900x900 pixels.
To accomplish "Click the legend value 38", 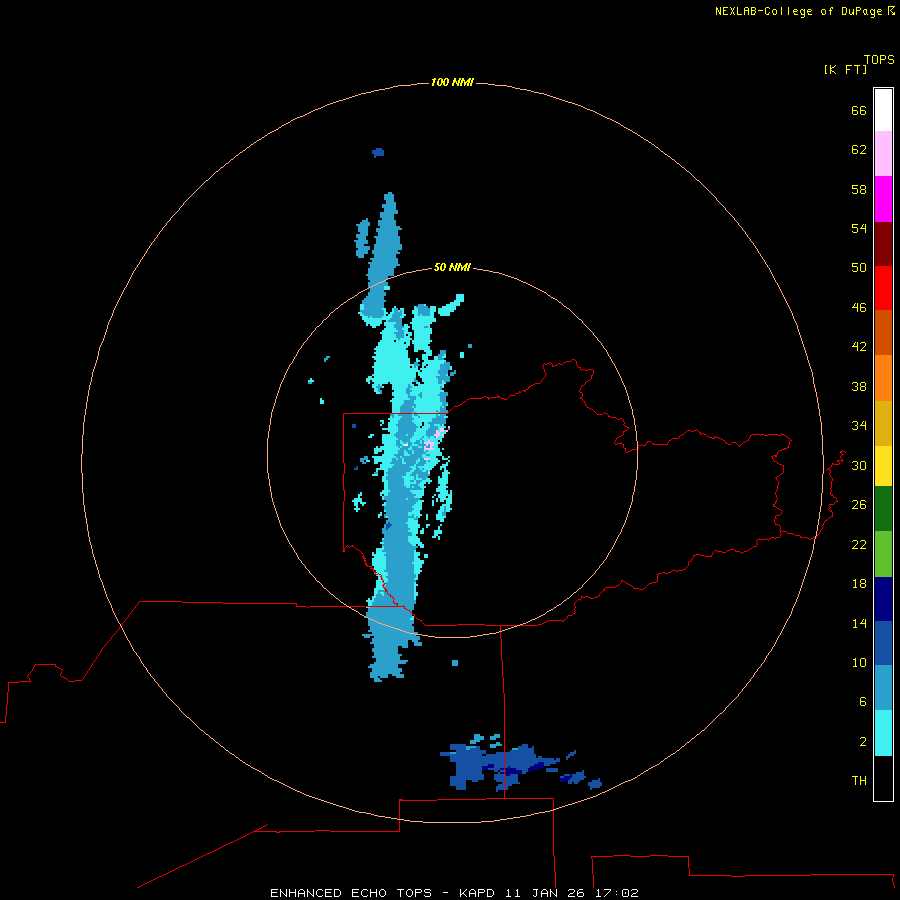I will 859,386.
